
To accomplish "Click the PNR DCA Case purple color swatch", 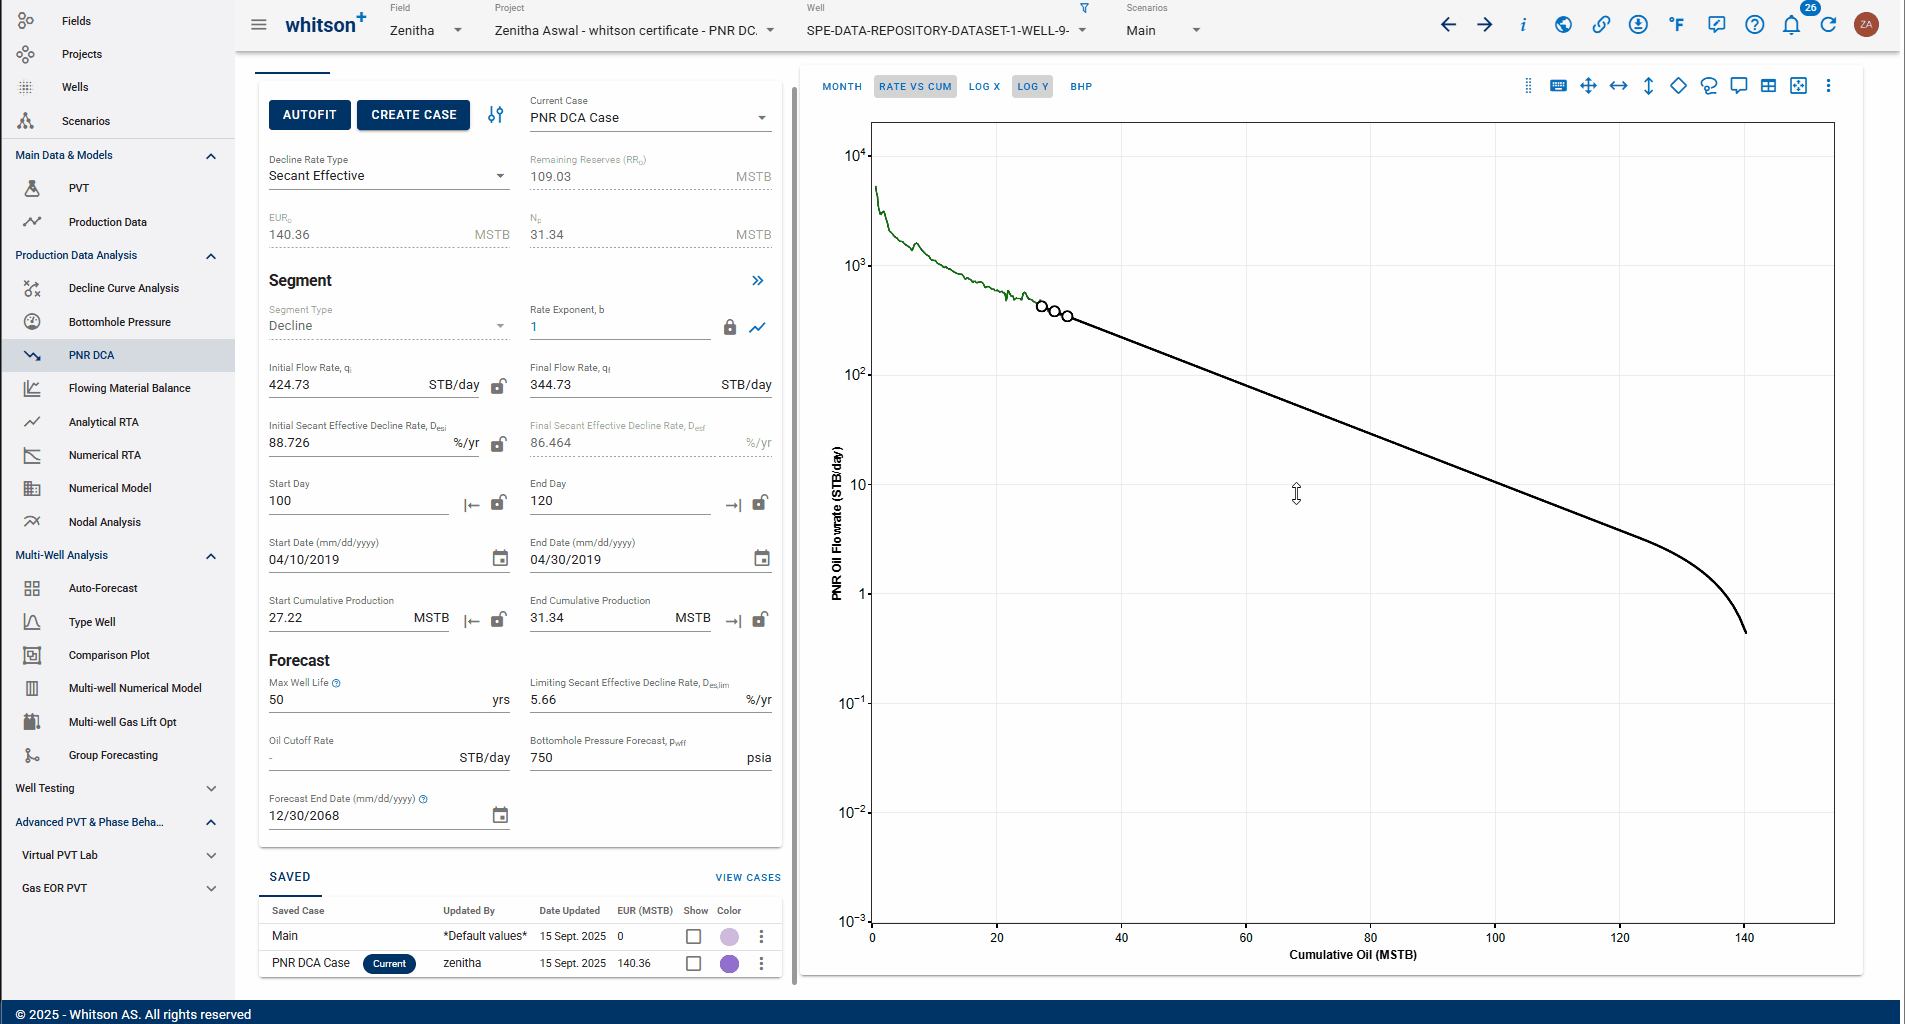I will click(x=729, y=964).
